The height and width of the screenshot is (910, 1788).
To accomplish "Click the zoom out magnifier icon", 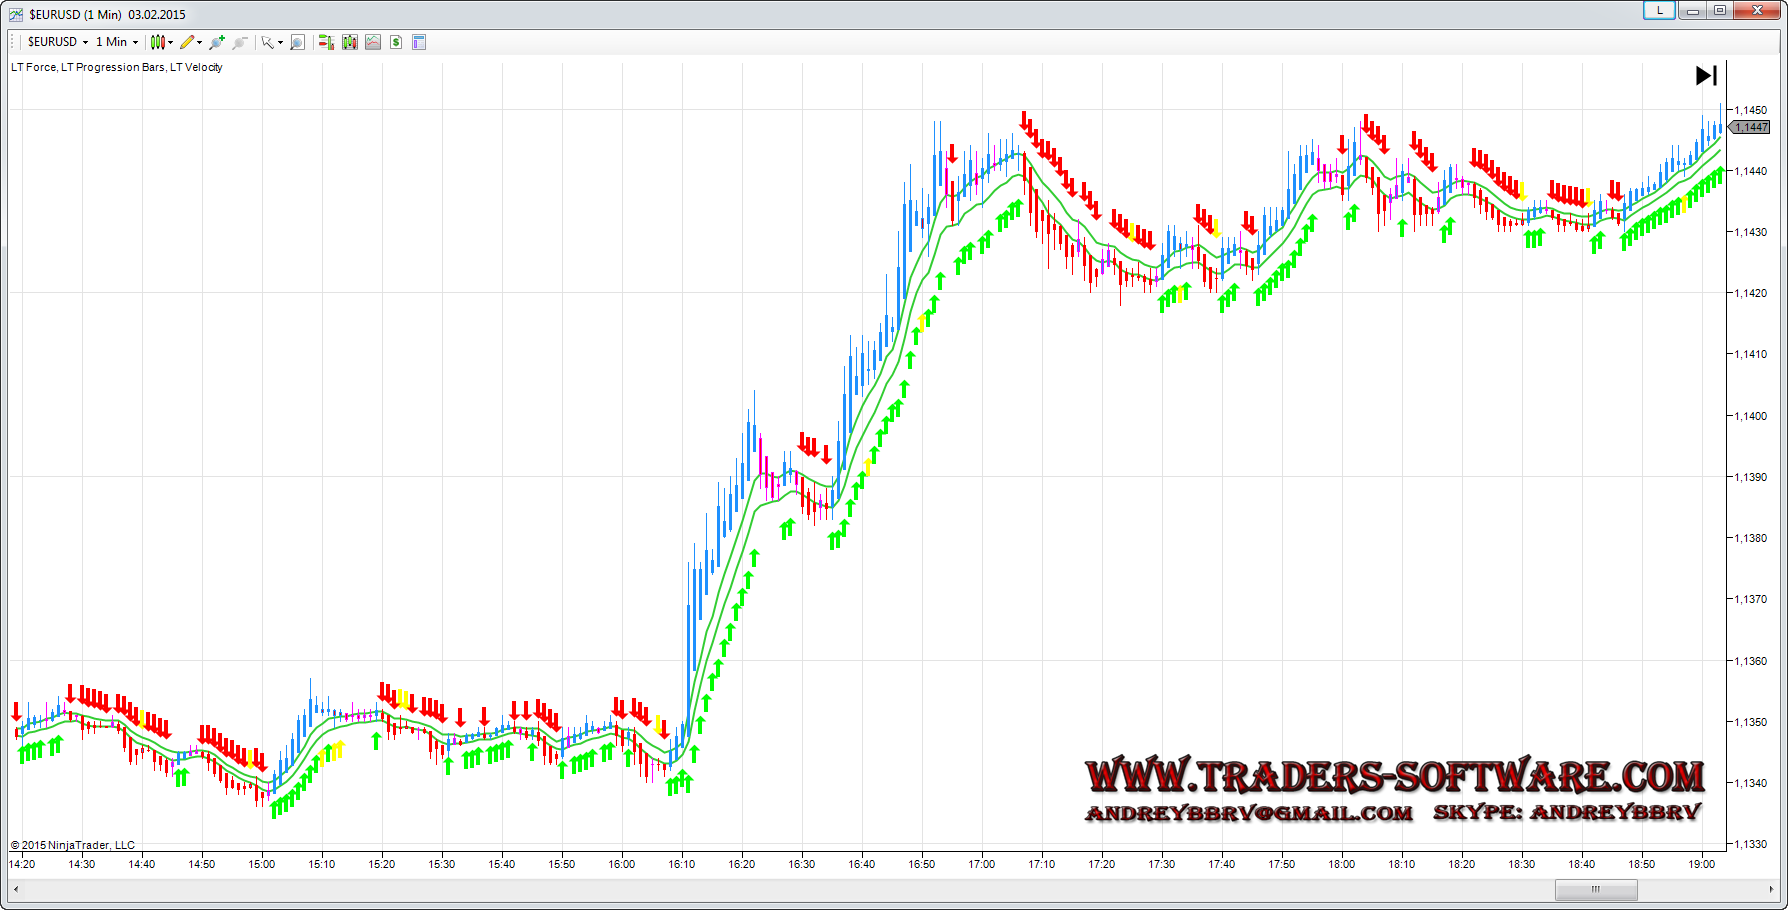I will [x=240, y=42].
